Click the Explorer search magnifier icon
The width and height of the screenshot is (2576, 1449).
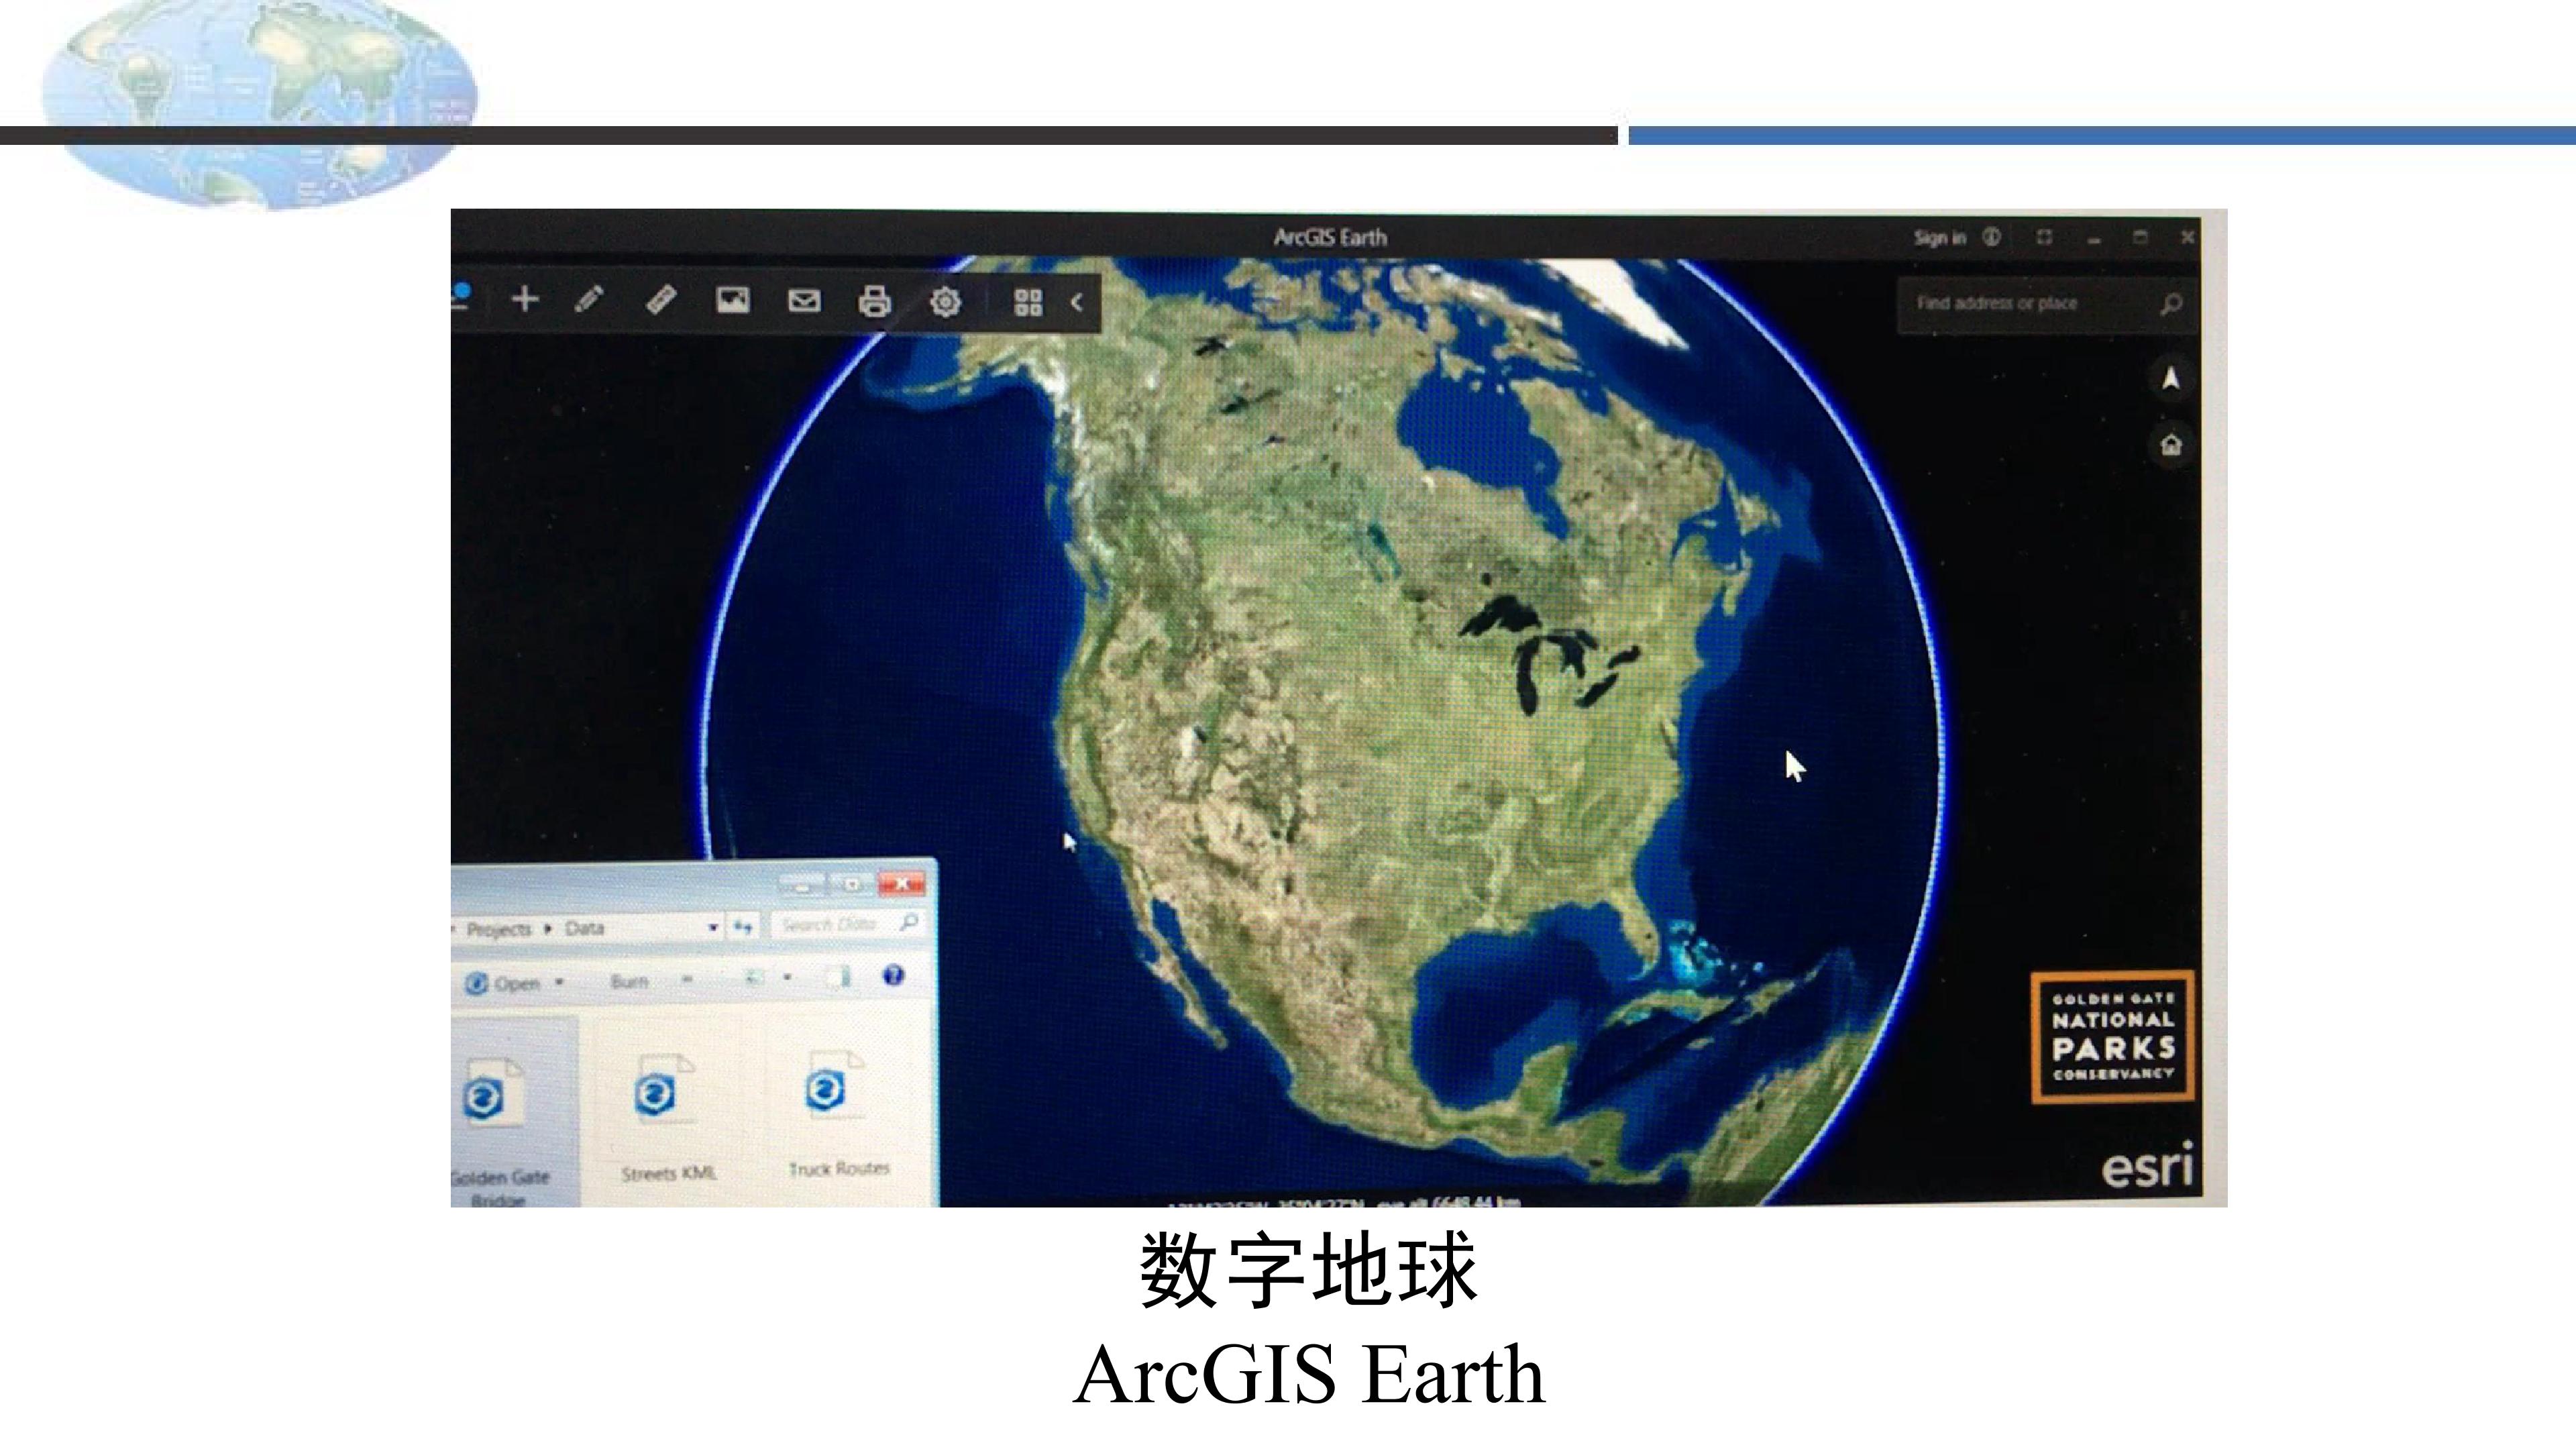coord(909,922)
